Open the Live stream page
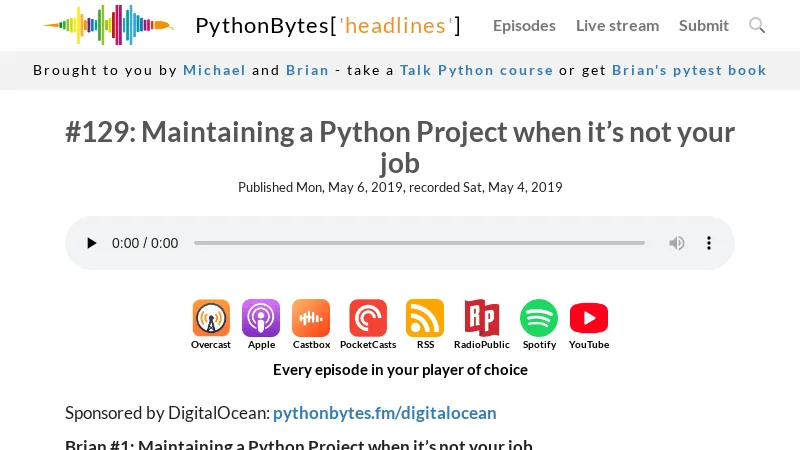800x450 pixels. (x=617, y=25)
